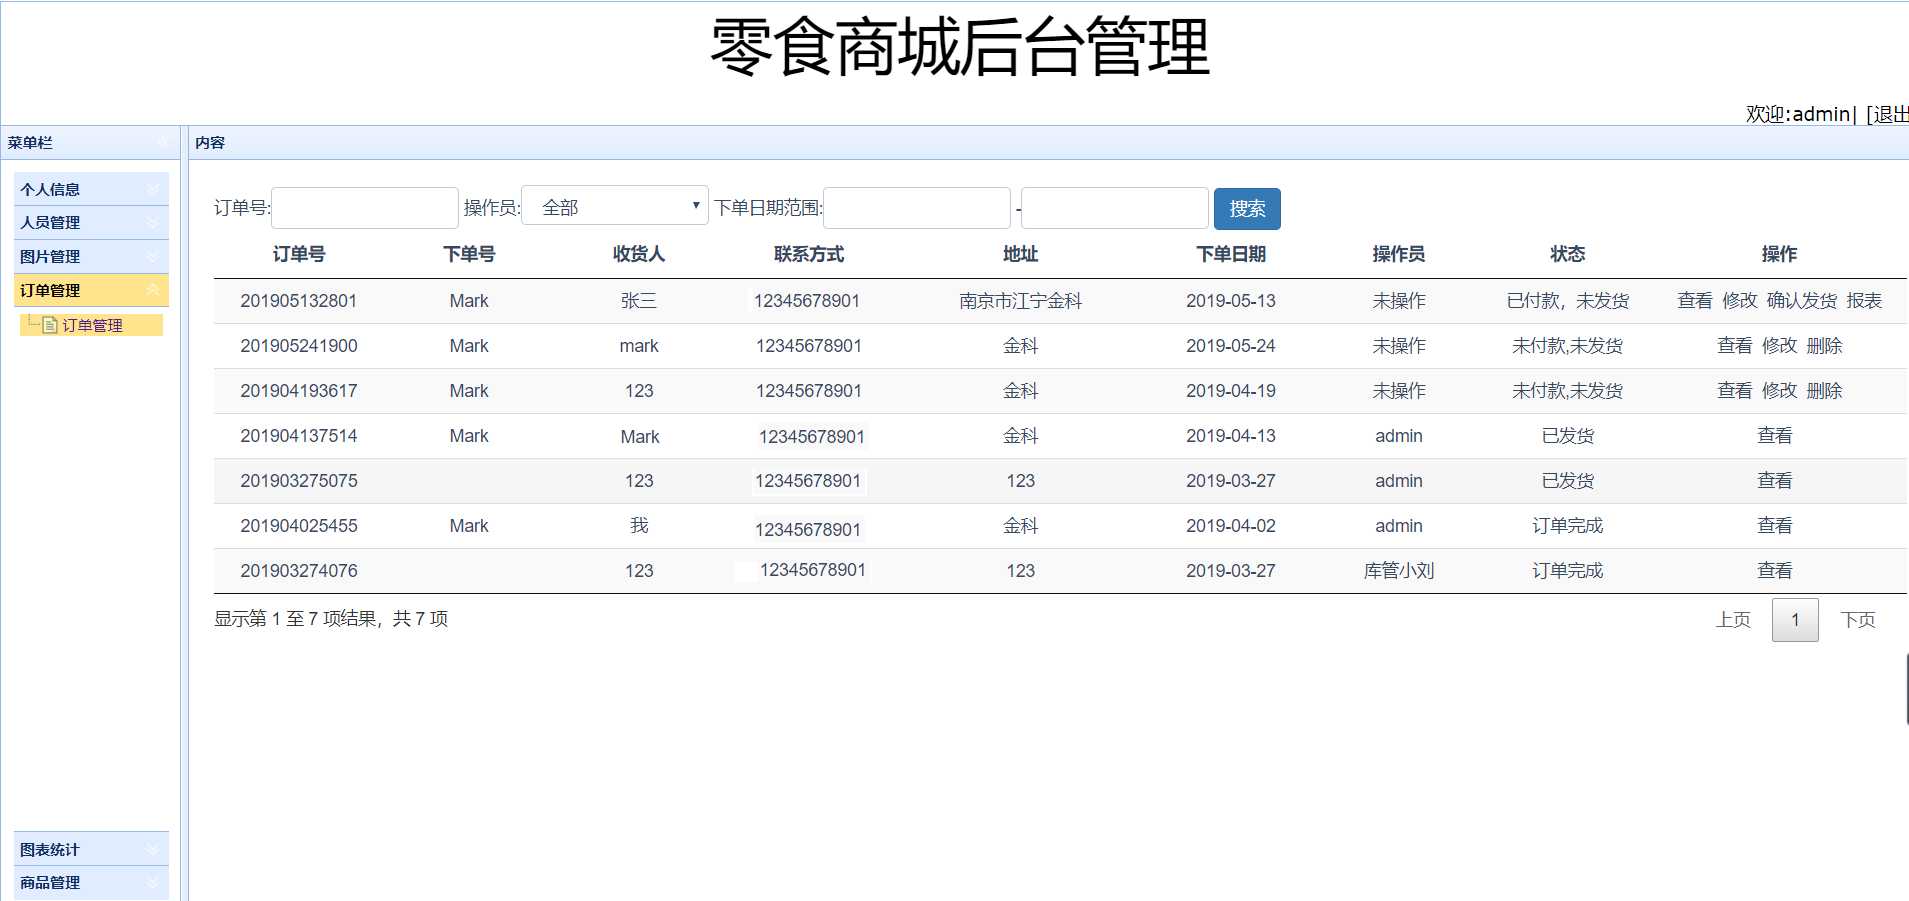Viewport: 1909px width, 901px height.
Task: Click recipient 张三 cell
Action: pos(639,301)
